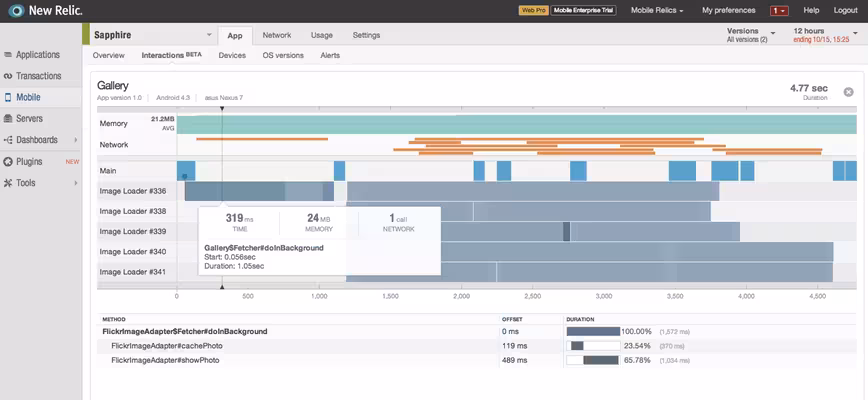The image size is (868, 400).
Task: Click the 319 ms TIME tooltip value
Action: point(240,219)
